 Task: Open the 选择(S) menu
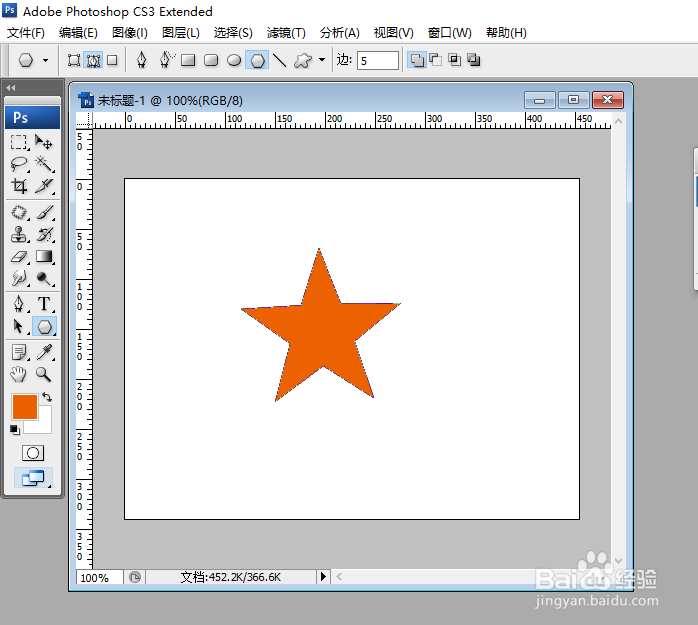pyautogui.click(x=233, y=33)
